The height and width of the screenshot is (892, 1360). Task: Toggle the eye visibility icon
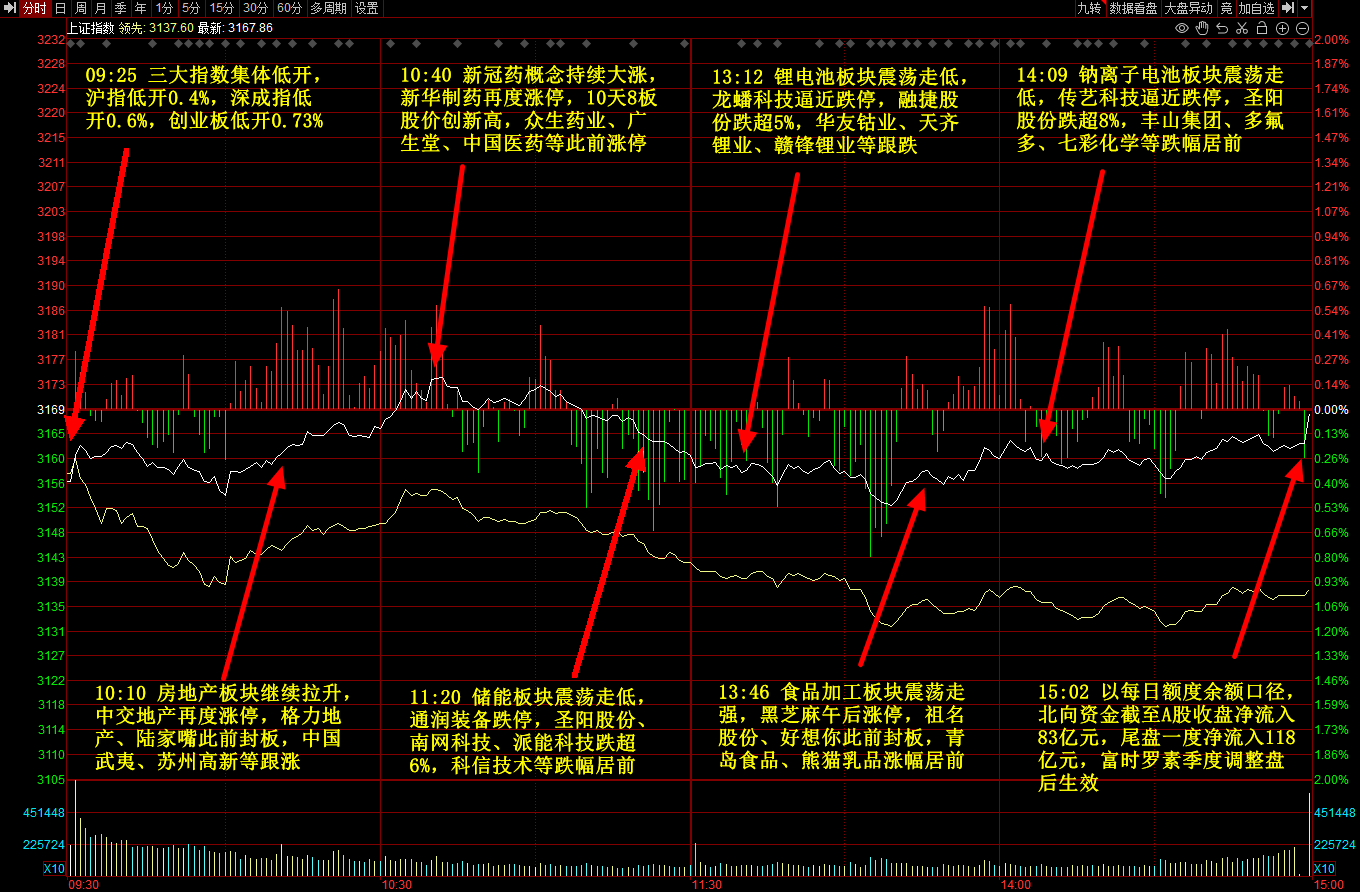click(x=1181, y=28)
